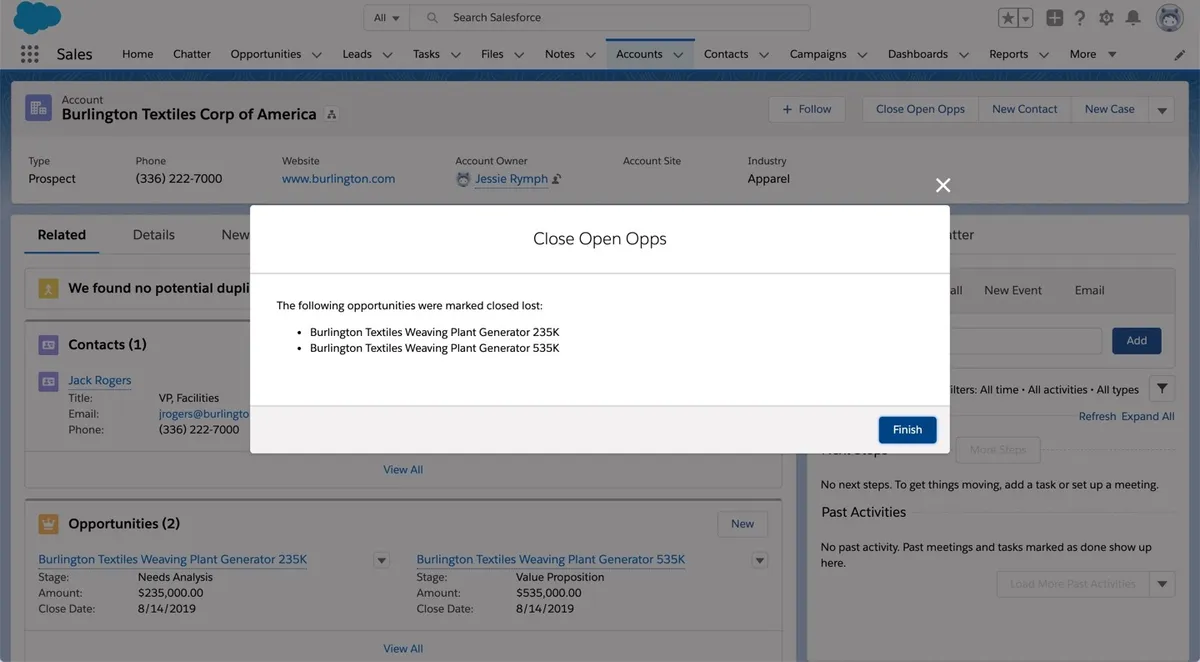Open the Setup gear icon

pos(1106,18)
